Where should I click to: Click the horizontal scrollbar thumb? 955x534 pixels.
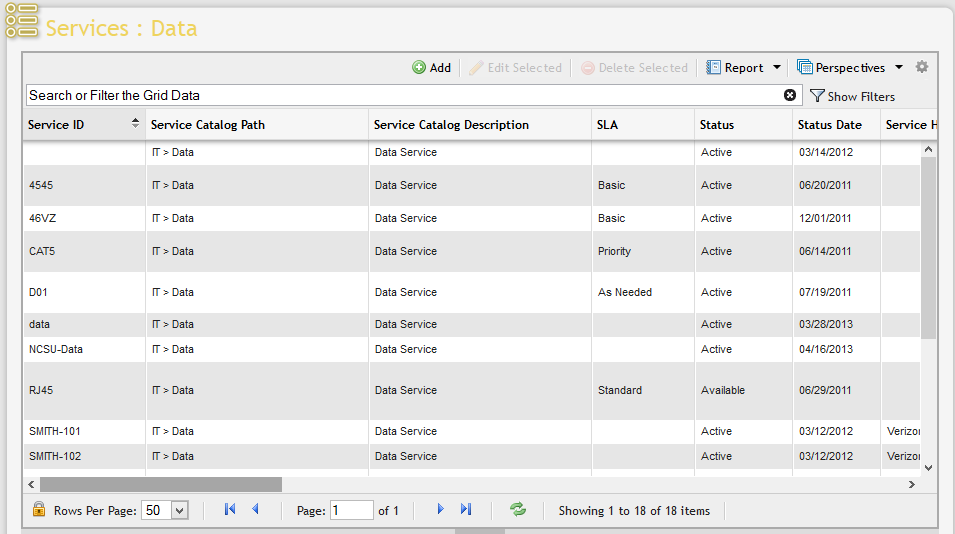(161, 485)
